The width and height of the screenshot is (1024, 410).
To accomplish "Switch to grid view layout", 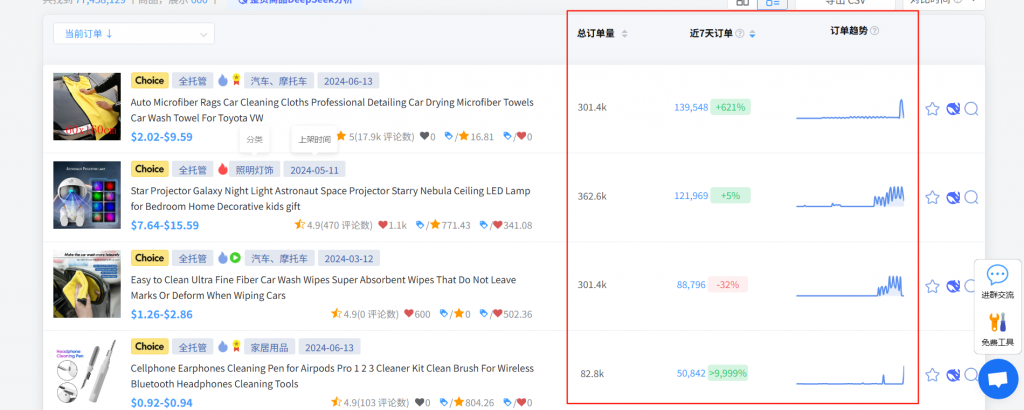I will (x=743, y=4).
